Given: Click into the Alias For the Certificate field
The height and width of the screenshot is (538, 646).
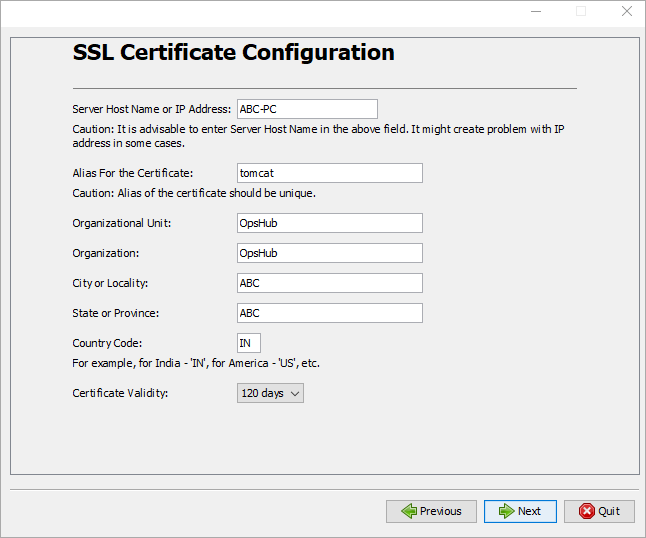Looking at the screenshot, I should [x=329, y=173].
